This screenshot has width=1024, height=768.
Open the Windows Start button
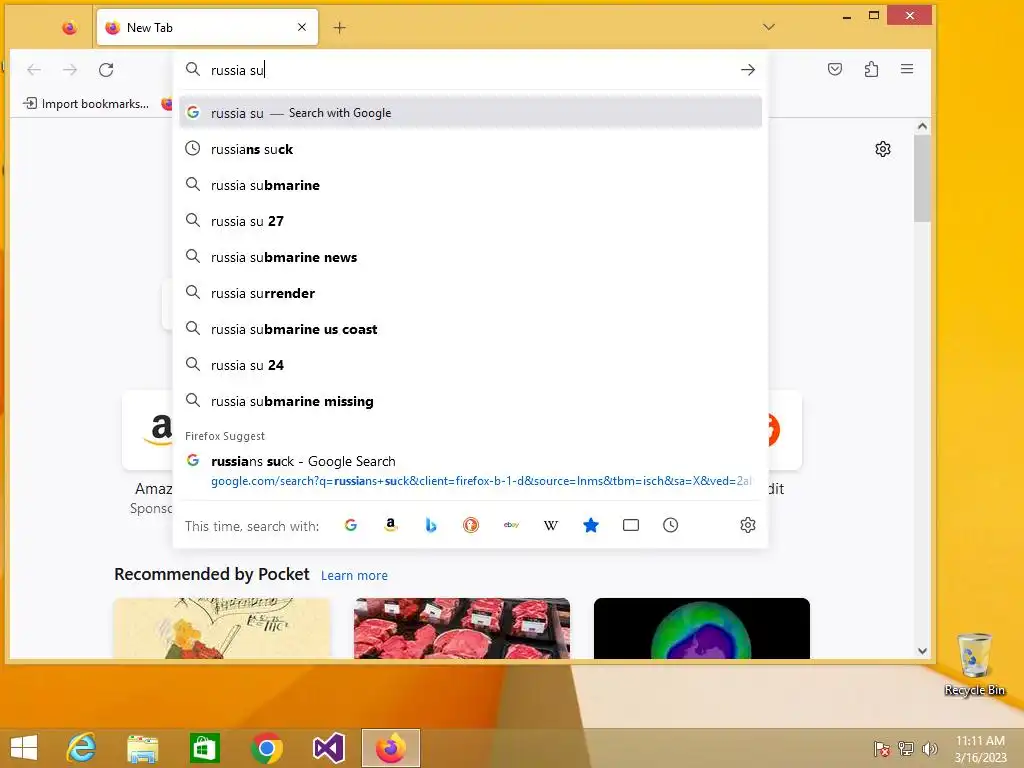(24, 748)
